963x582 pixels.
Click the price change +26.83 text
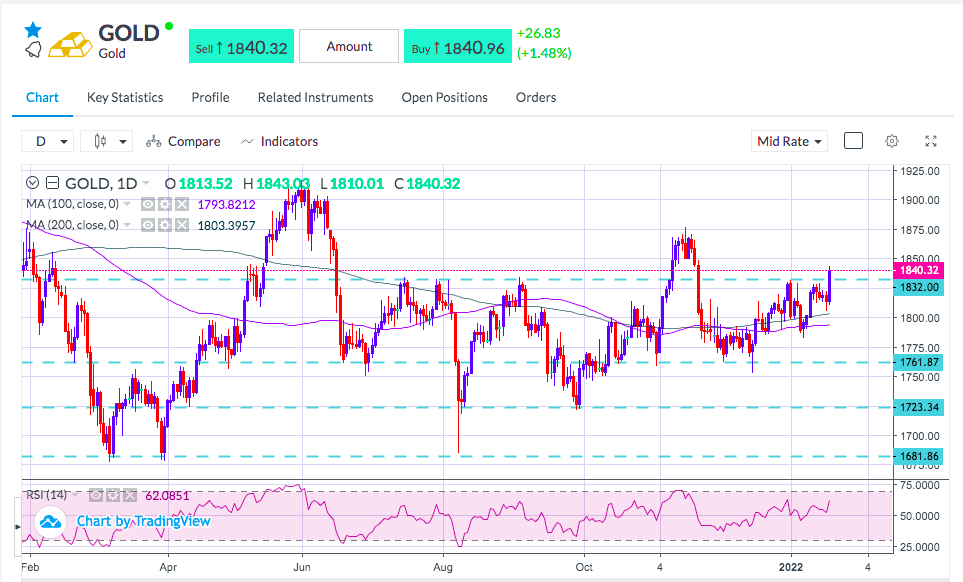539,33
